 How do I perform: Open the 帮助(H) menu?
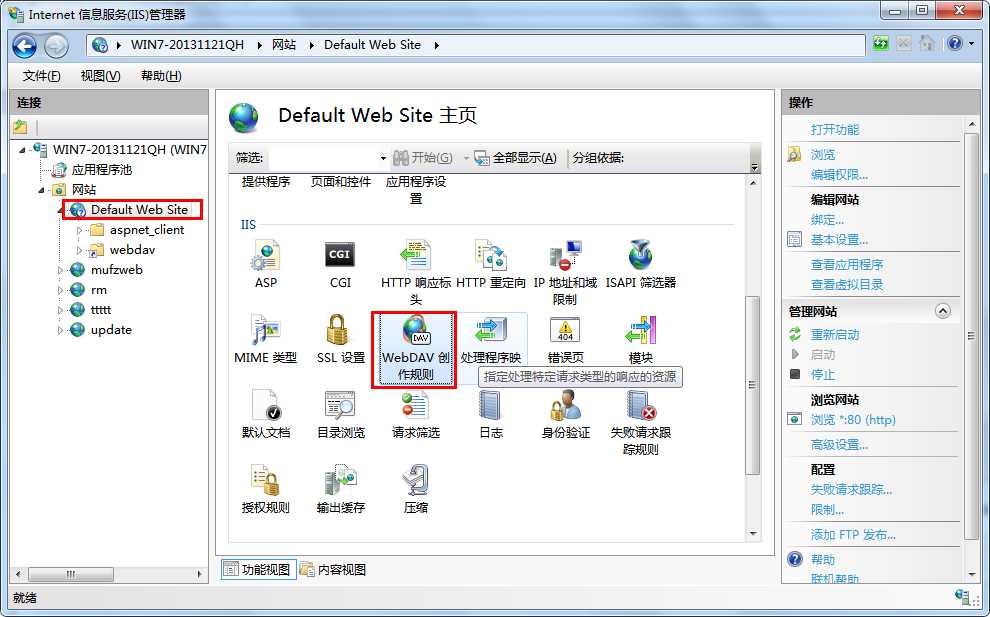tap(161, 76)
